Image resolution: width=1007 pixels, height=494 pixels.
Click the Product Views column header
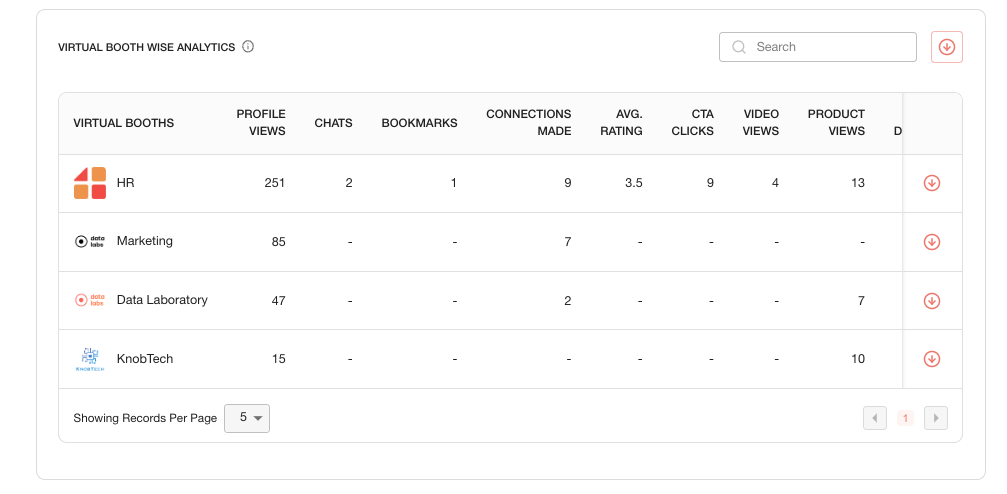(x=836, y=122)
